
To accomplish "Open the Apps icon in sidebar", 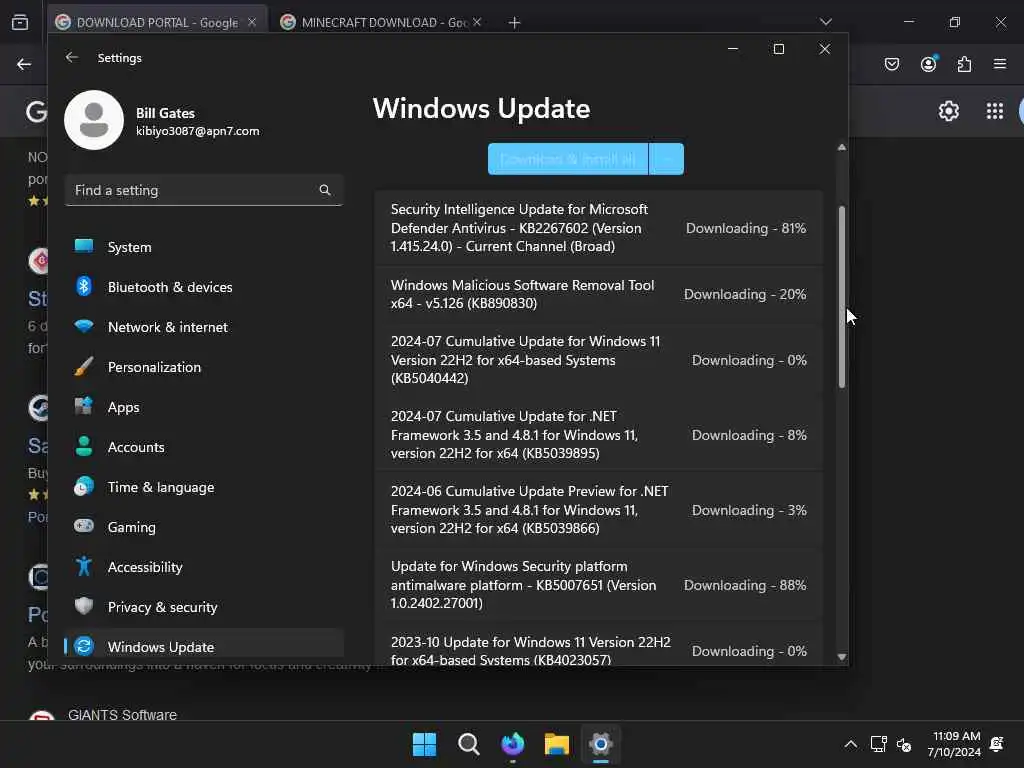I will (84, 406).
